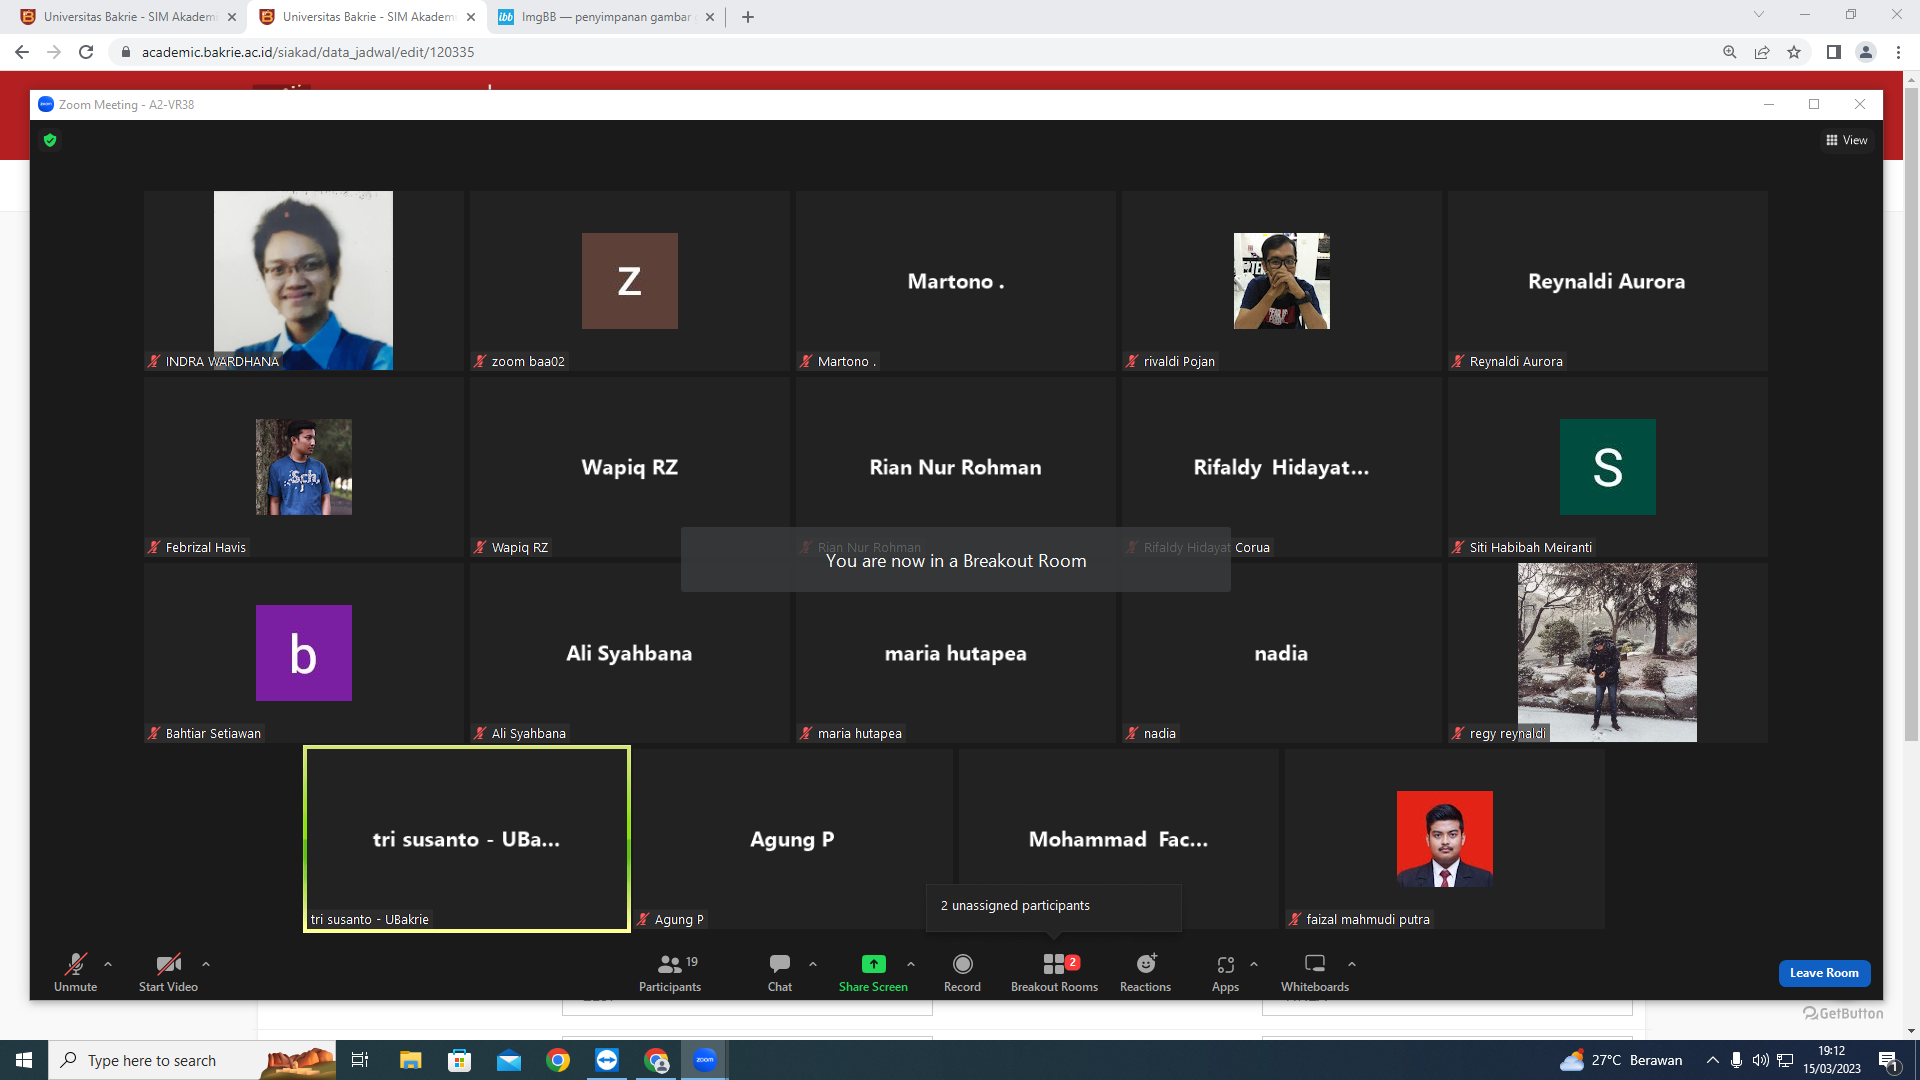
Task: Click the Windows taskbar search box
Action: click(192, 1060)
